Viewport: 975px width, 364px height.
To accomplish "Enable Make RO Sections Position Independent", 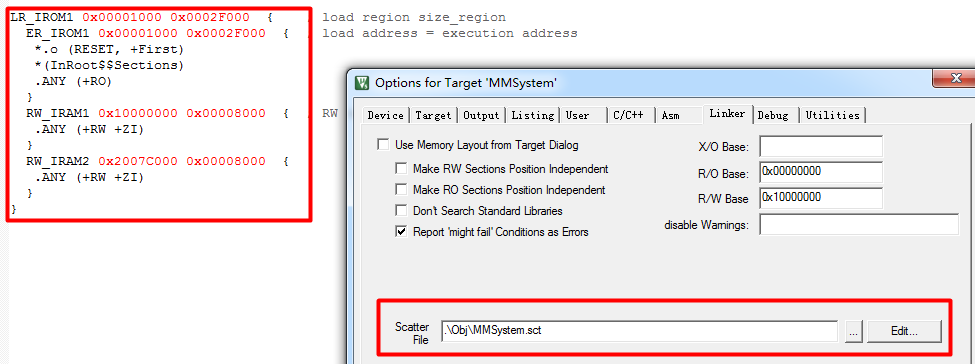I will (402, 190).
